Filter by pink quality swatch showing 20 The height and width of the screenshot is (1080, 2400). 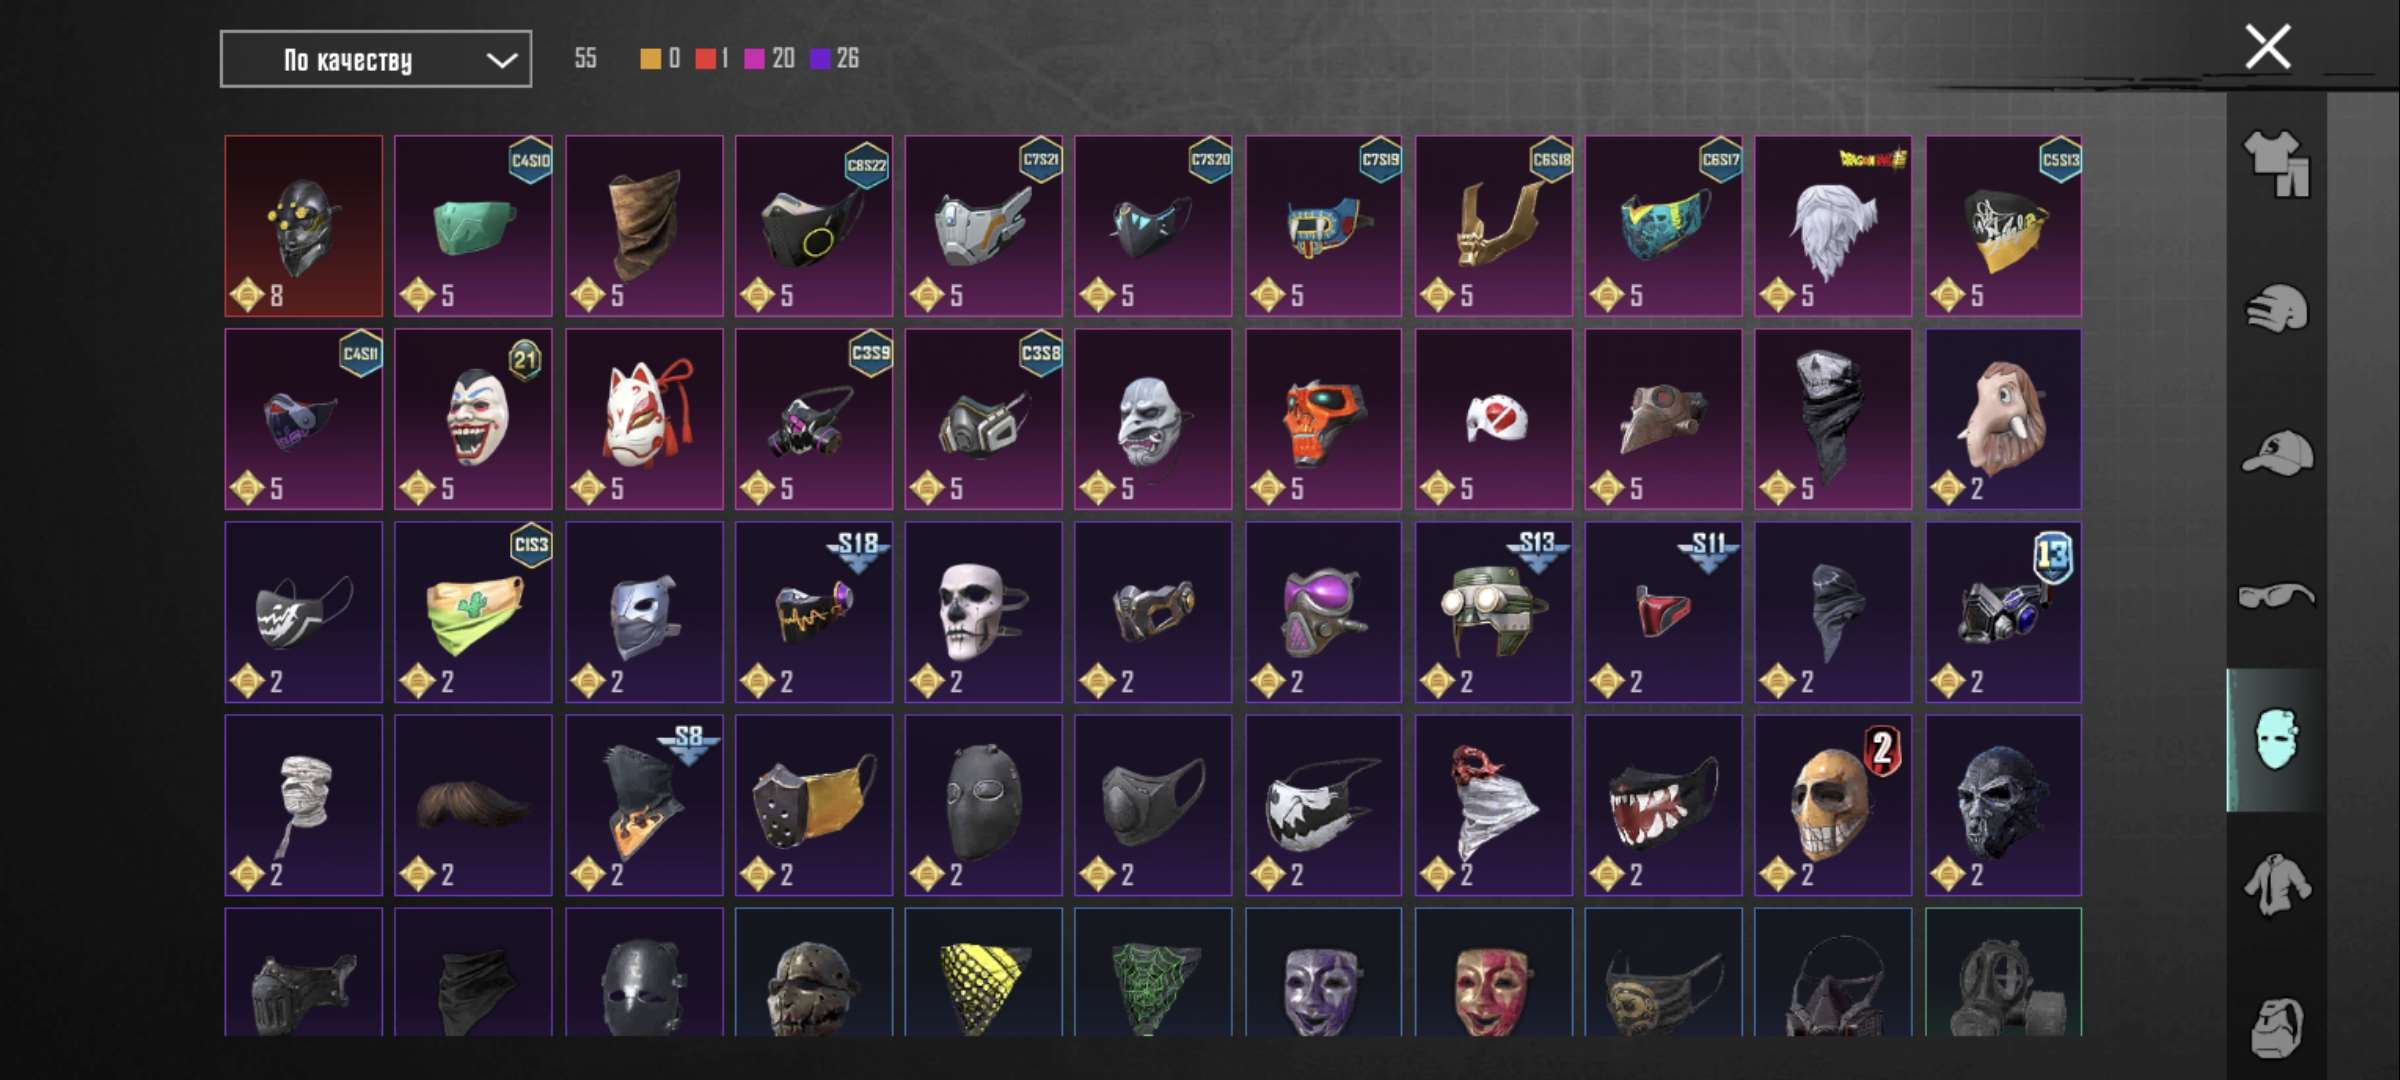(x=755, y=59)
